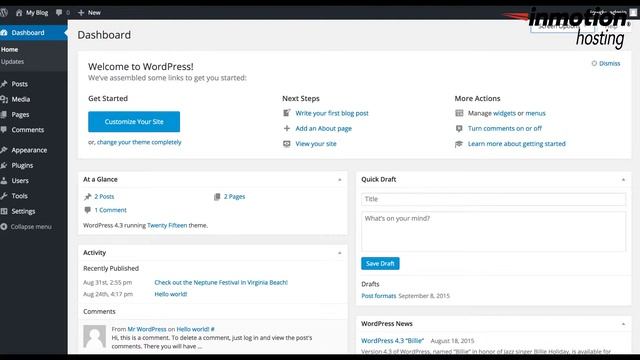640x360 pixels.
Task: Click the Tools wrench icon
Action: tap(4, 196)
